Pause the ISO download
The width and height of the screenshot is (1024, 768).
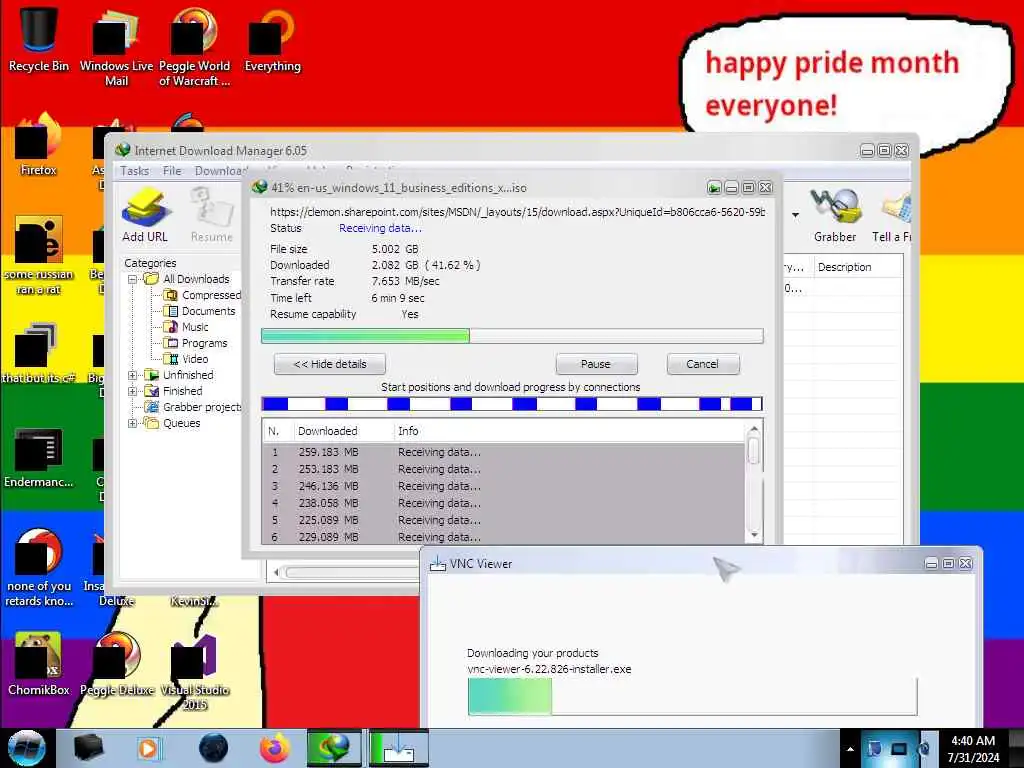(x=596, y=364)
